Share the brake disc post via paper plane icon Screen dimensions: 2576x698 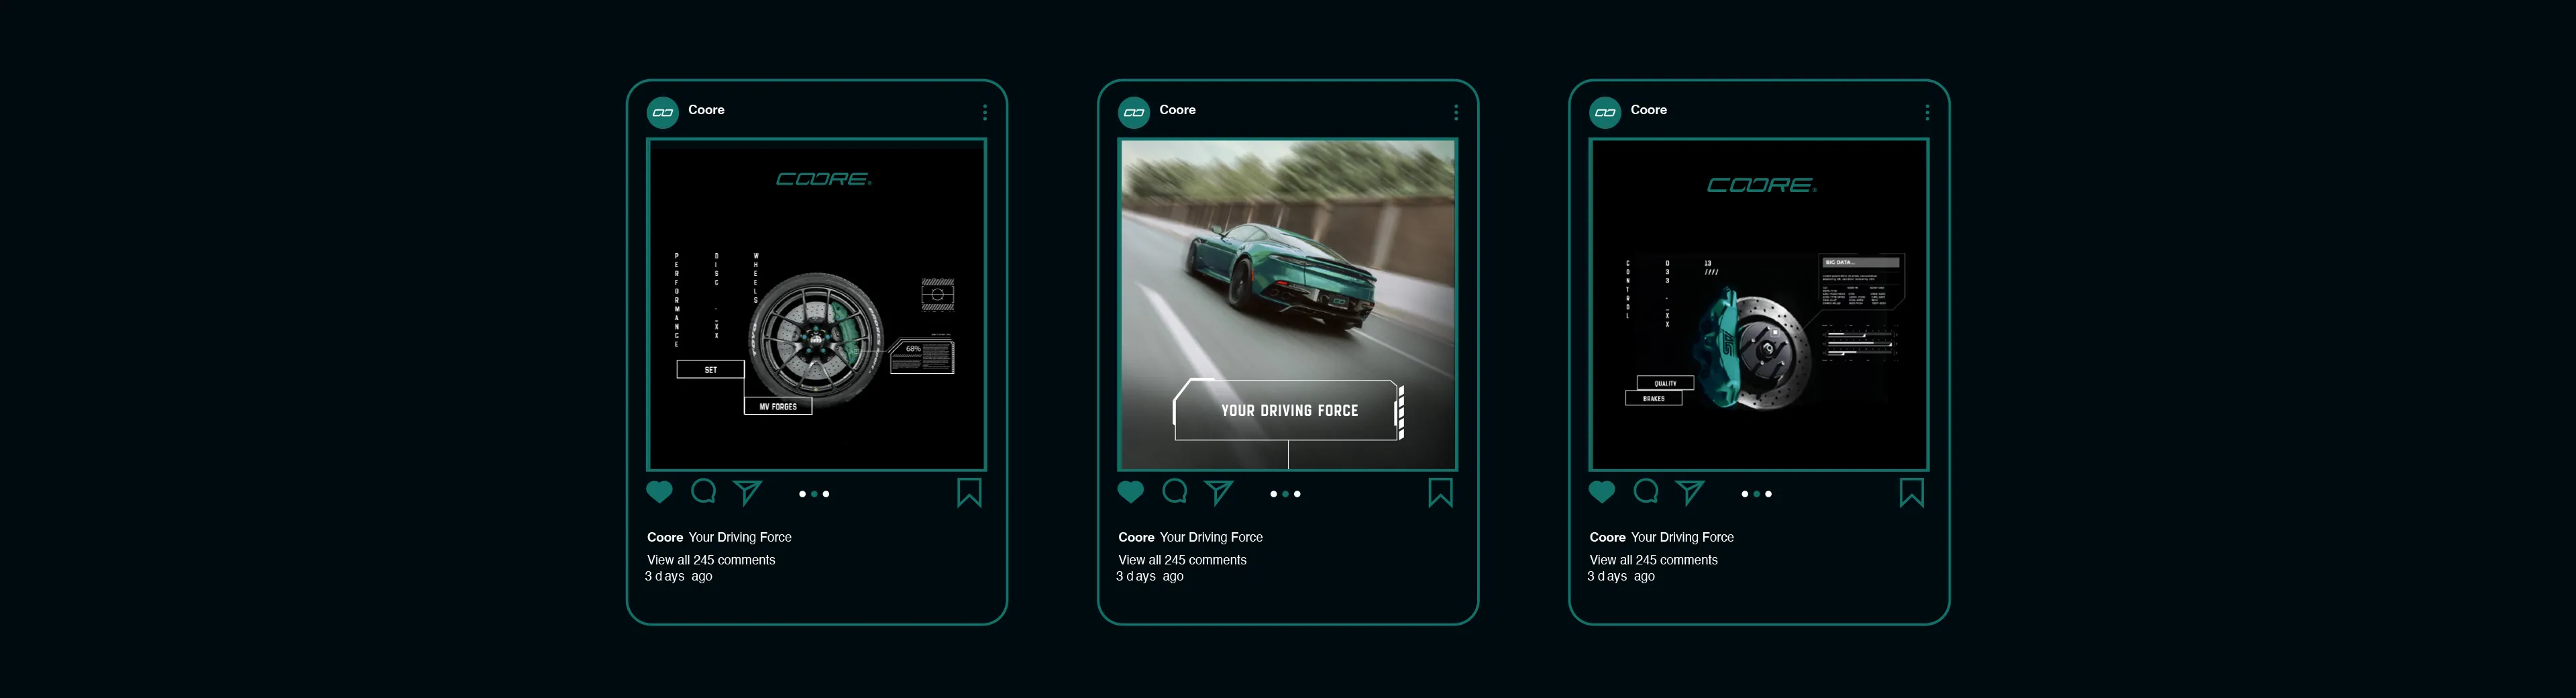click(x=1689, y=492)
